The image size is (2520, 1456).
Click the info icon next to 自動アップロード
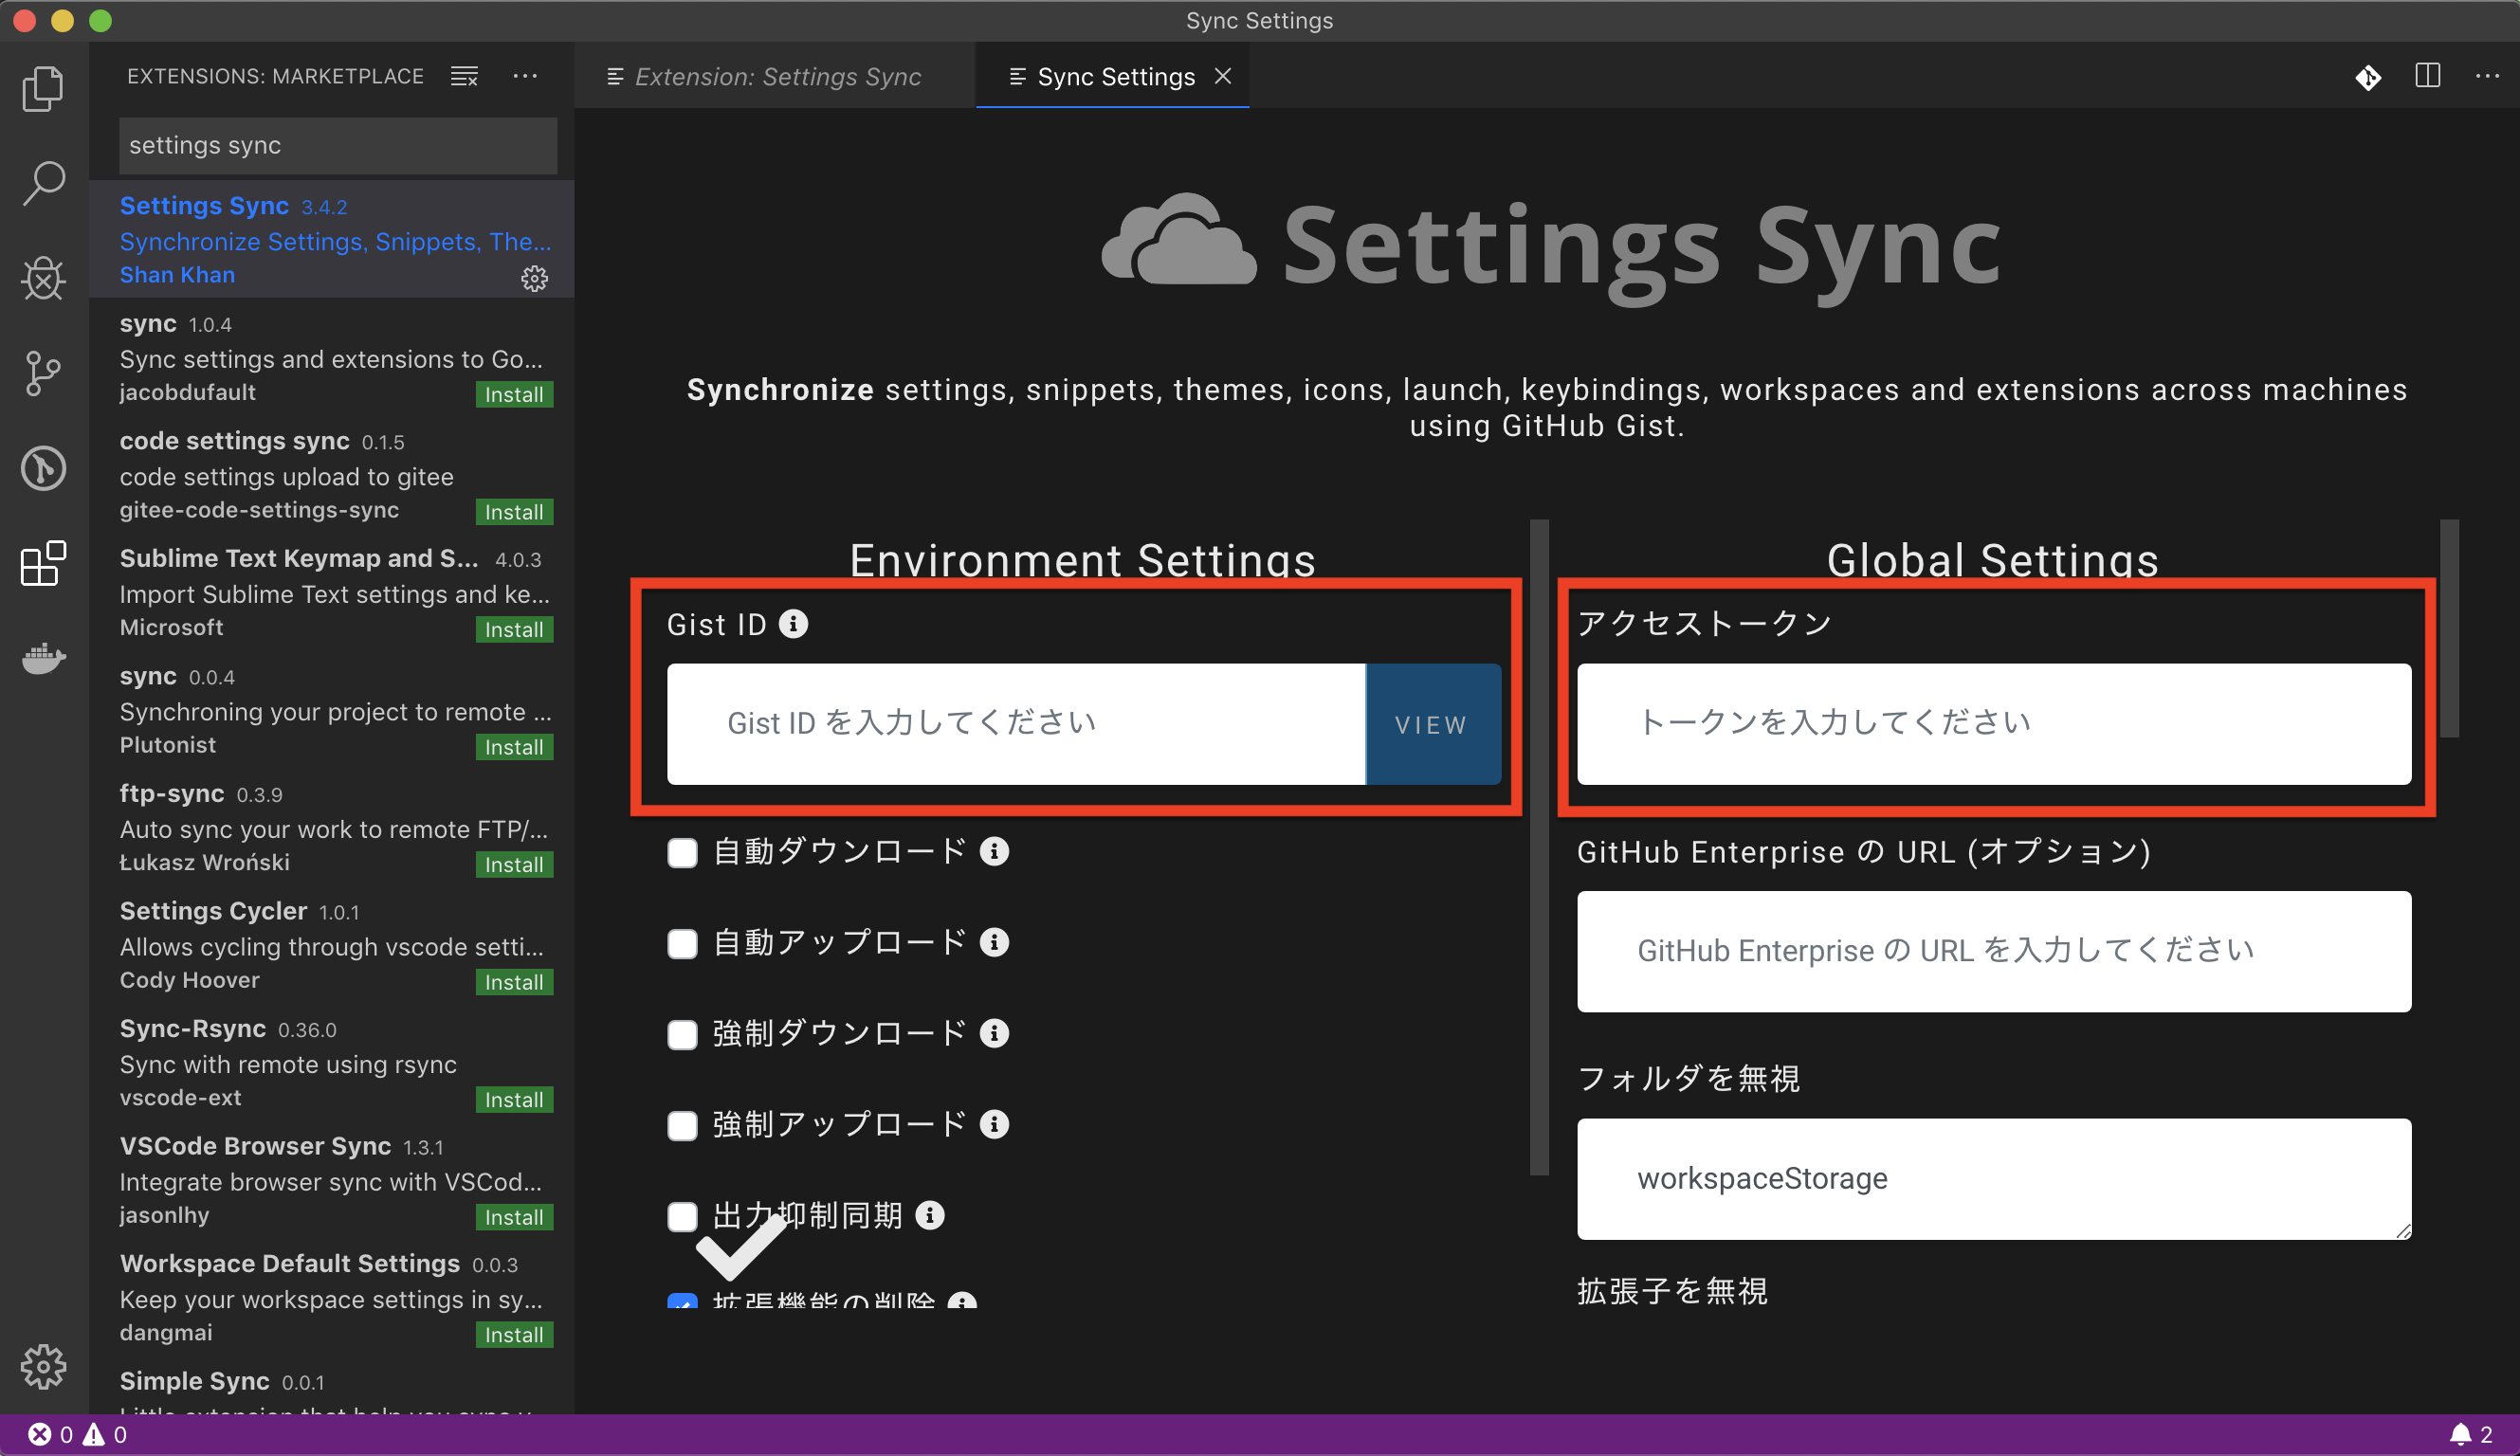point(994,943)
